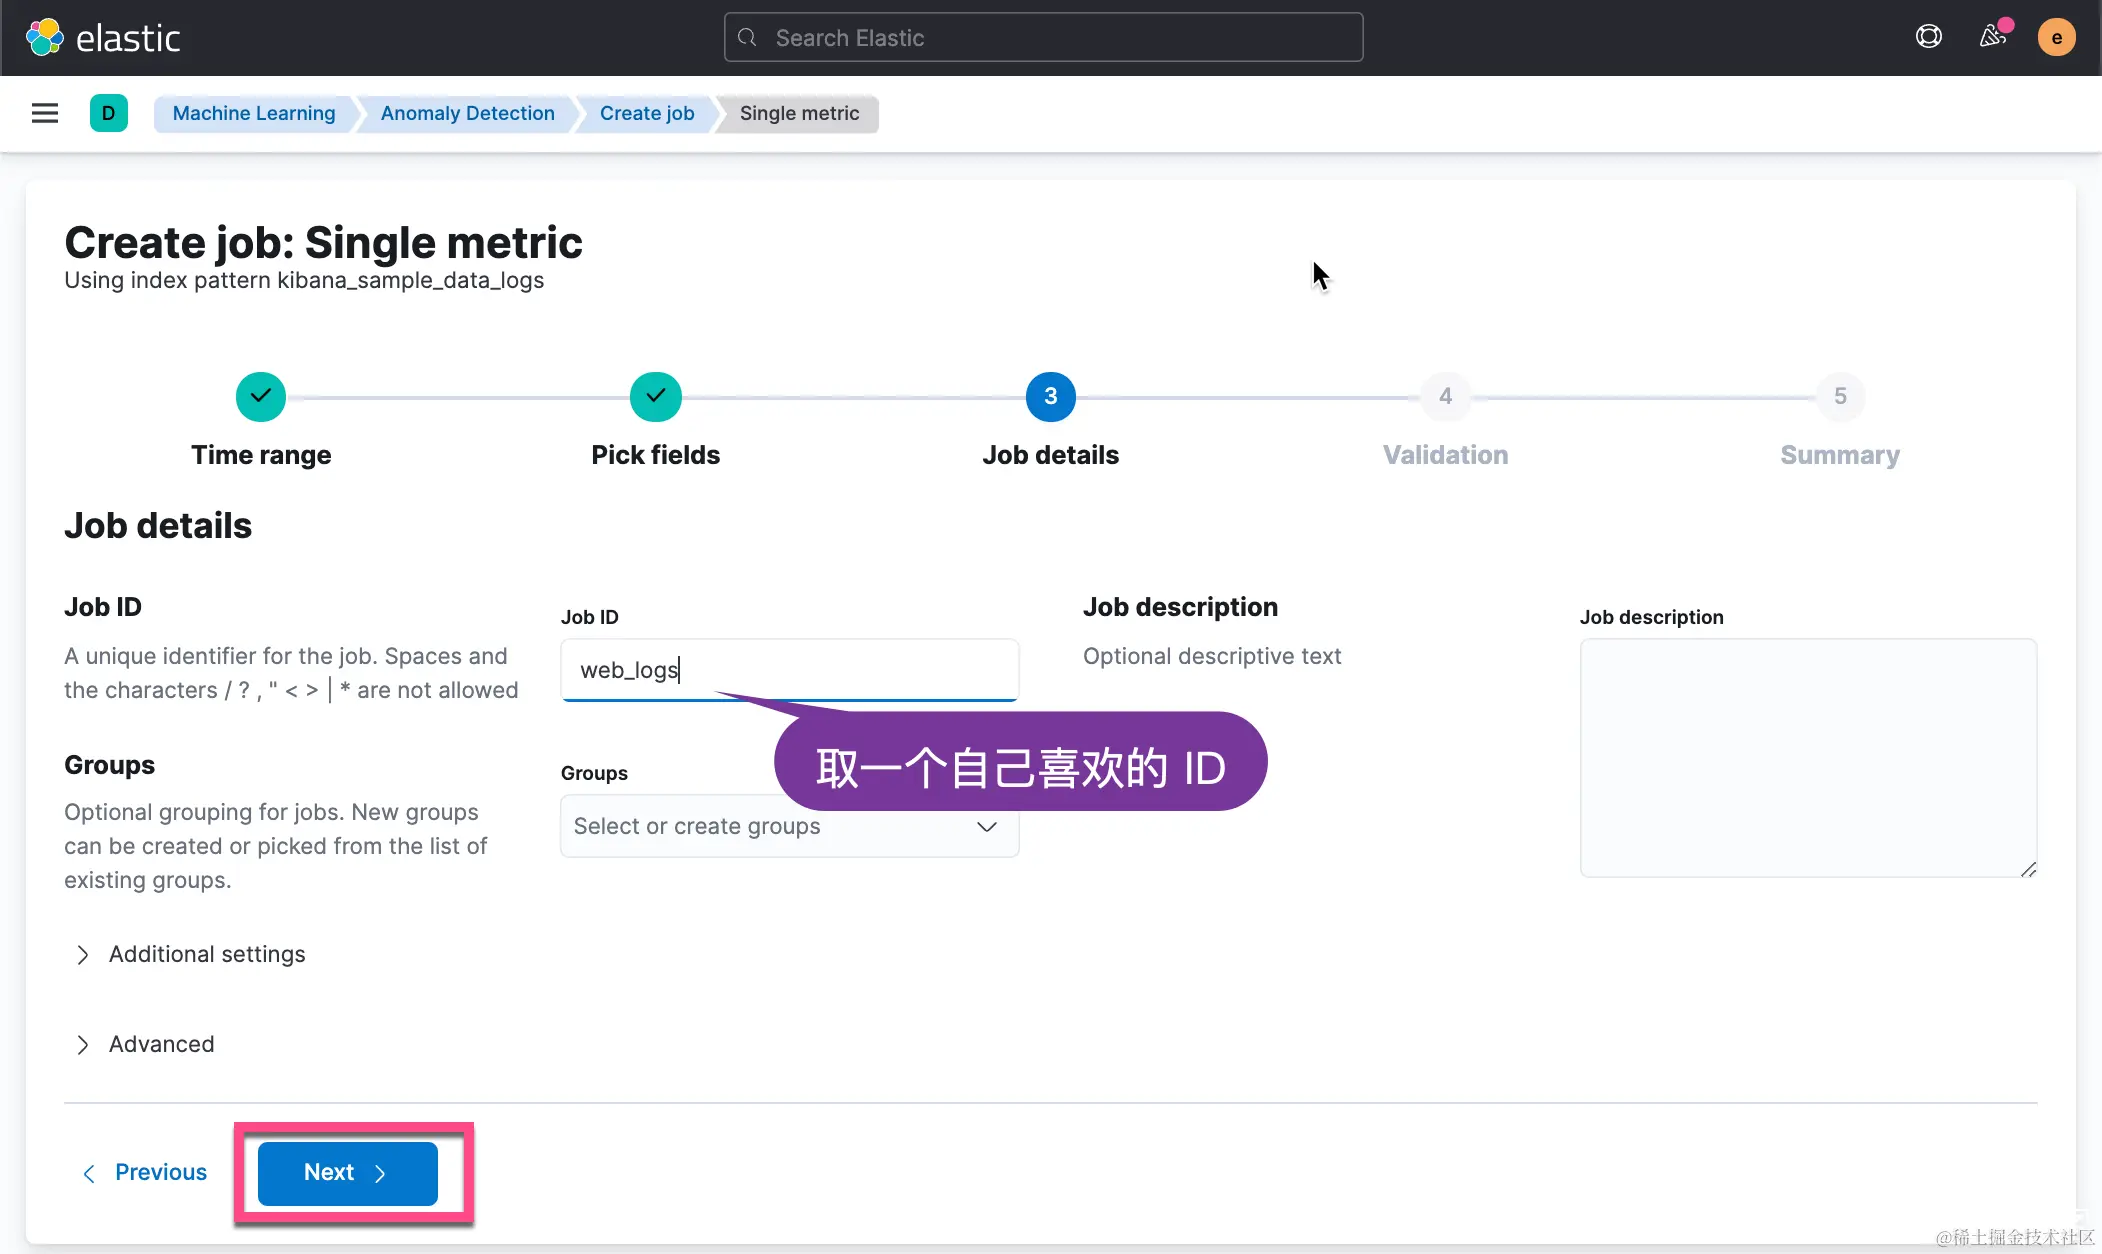
Task: Navigate to Anomaly Detection breadcrumb
Action: tap(467, 113)
